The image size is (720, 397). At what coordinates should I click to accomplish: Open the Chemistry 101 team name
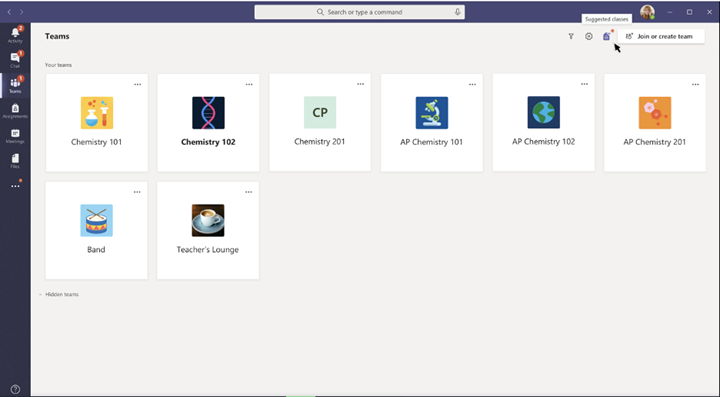pyautogui.click(x=96, y=142)
